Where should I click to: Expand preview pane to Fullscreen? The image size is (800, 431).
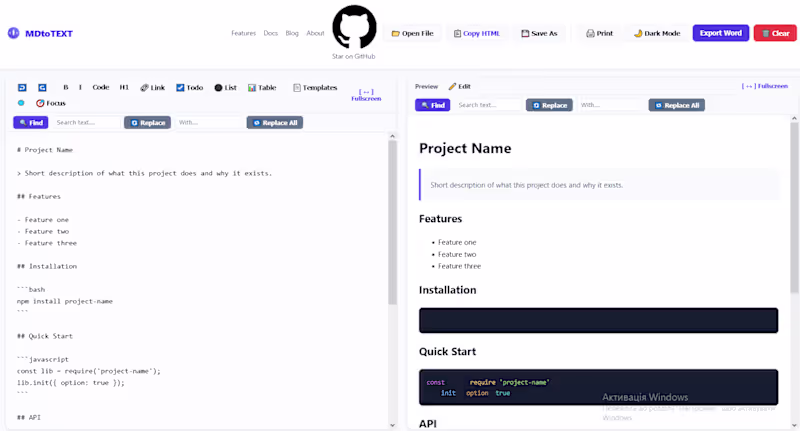(x=764, y=86)
